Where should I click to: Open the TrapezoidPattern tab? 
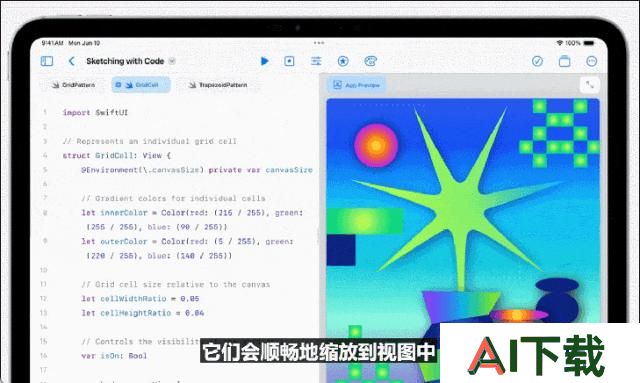point(218,85)
